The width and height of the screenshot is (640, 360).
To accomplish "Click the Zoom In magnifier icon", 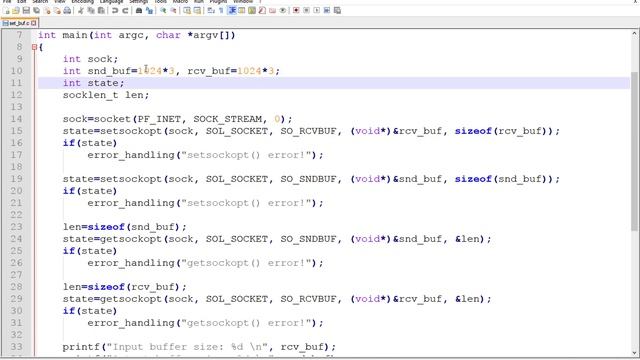I will [x=163, y=10].
